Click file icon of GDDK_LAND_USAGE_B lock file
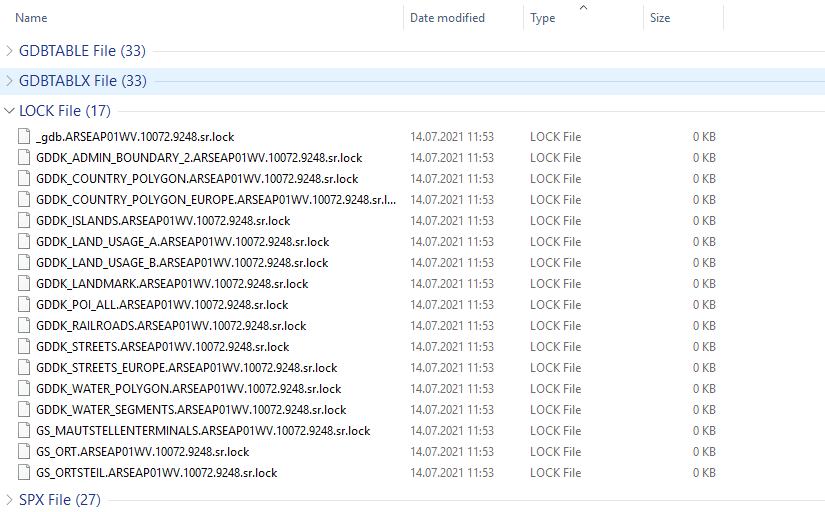 [x=24, y=263]
